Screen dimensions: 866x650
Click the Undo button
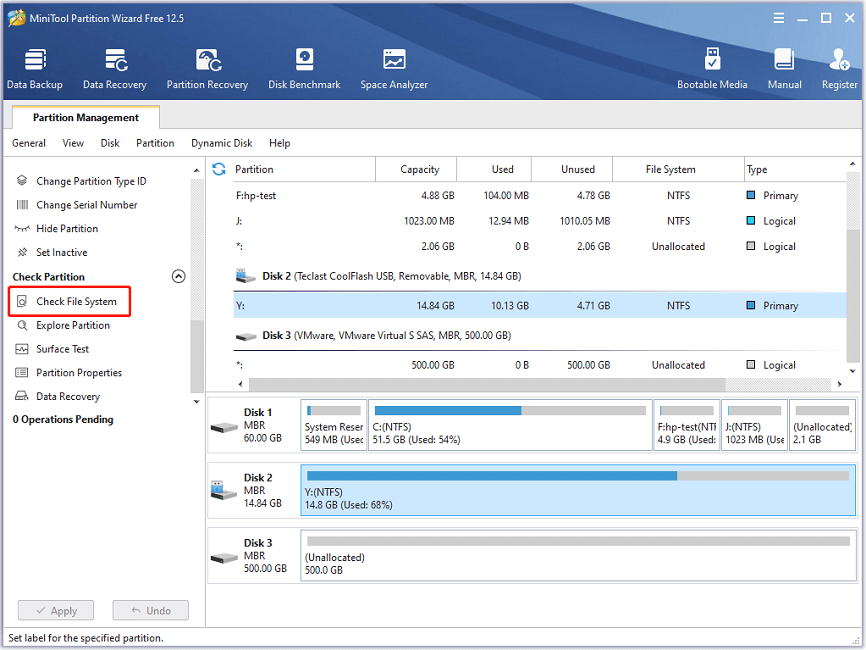pos(150,610)
